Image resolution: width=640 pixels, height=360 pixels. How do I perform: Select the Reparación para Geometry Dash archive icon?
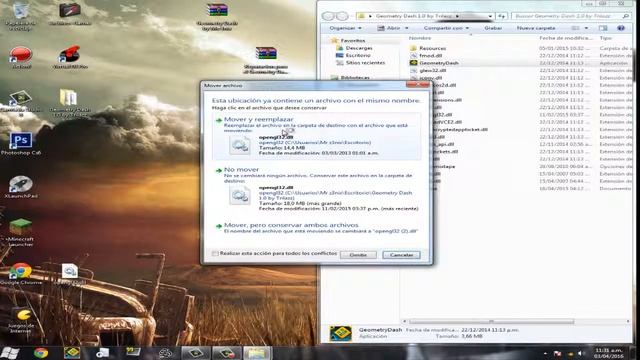tap(266, 60)
